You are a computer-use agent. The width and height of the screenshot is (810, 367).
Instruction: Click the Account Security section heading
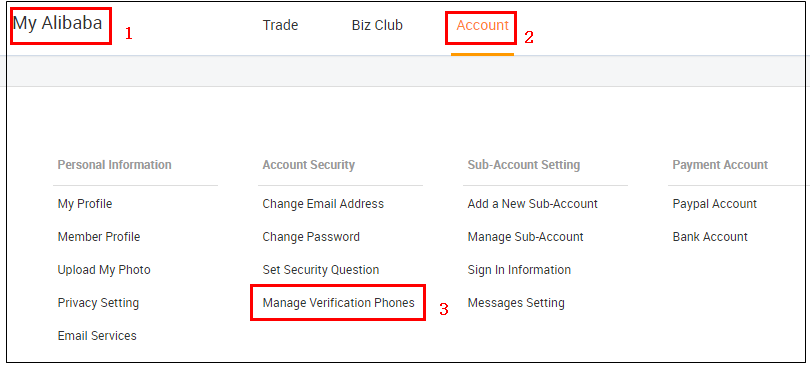(x=308, y=165)
